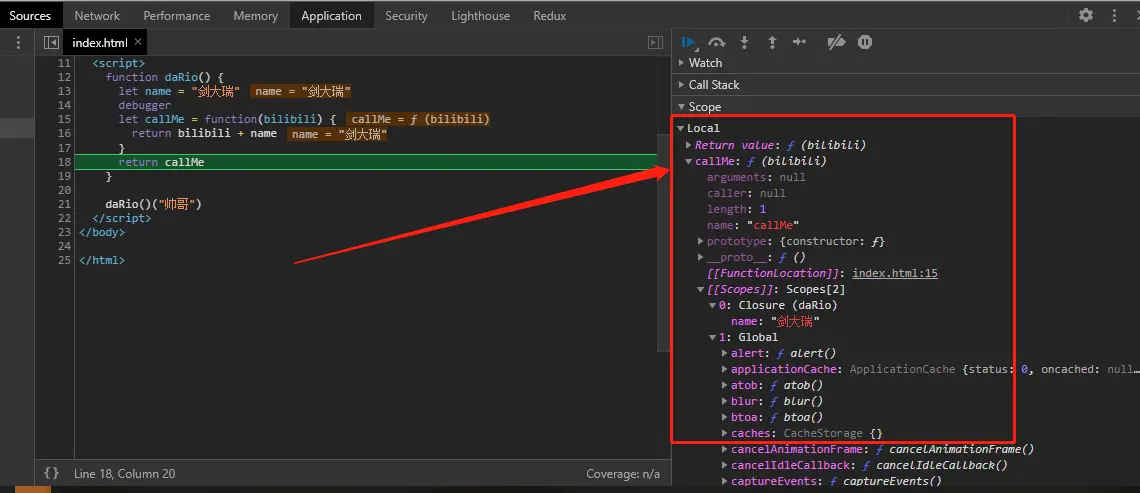The width and height of the screenshot is (1140, 493).
Task: Click the debugger statement on line 14
Action: coord(145,105)
